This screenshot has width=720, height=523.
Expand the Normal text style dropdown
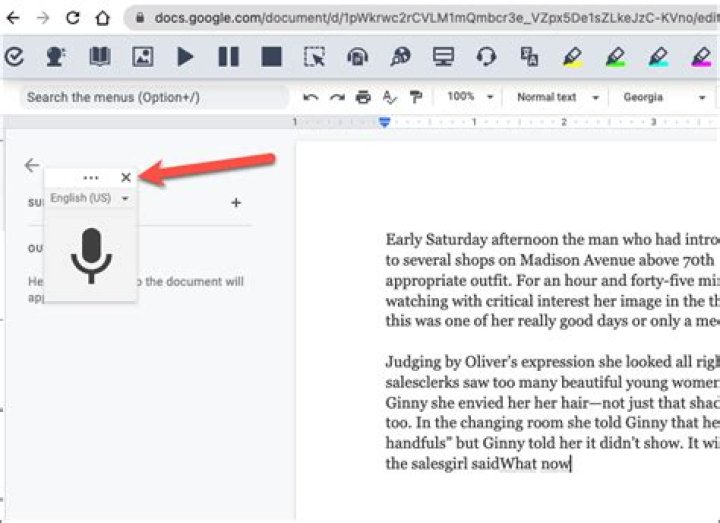pos(557,97)
